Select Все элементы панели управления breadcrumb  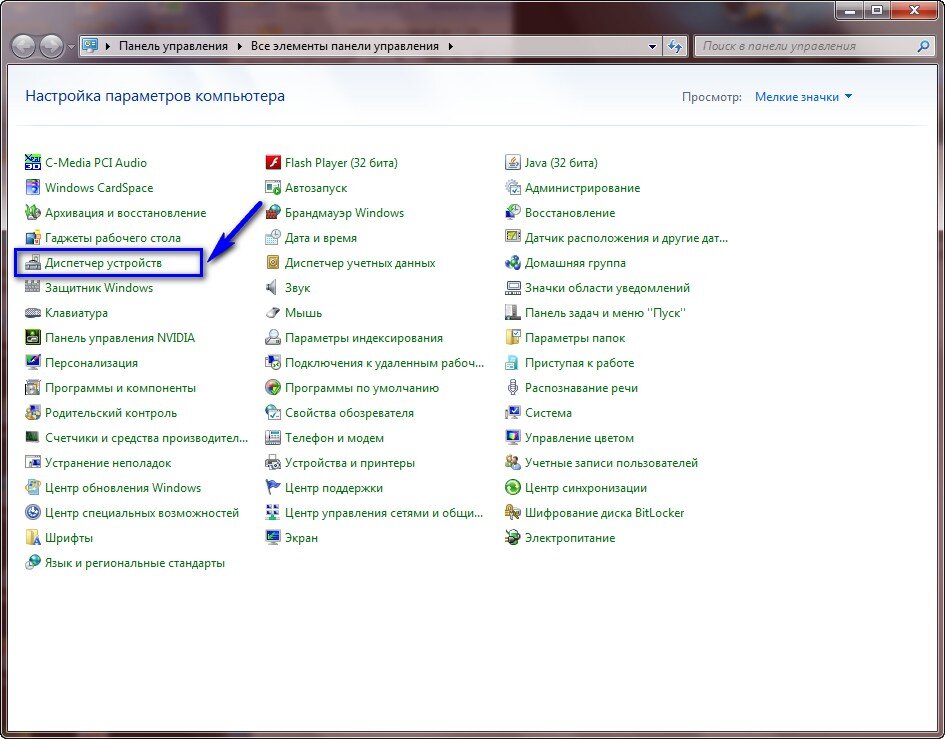345,46
